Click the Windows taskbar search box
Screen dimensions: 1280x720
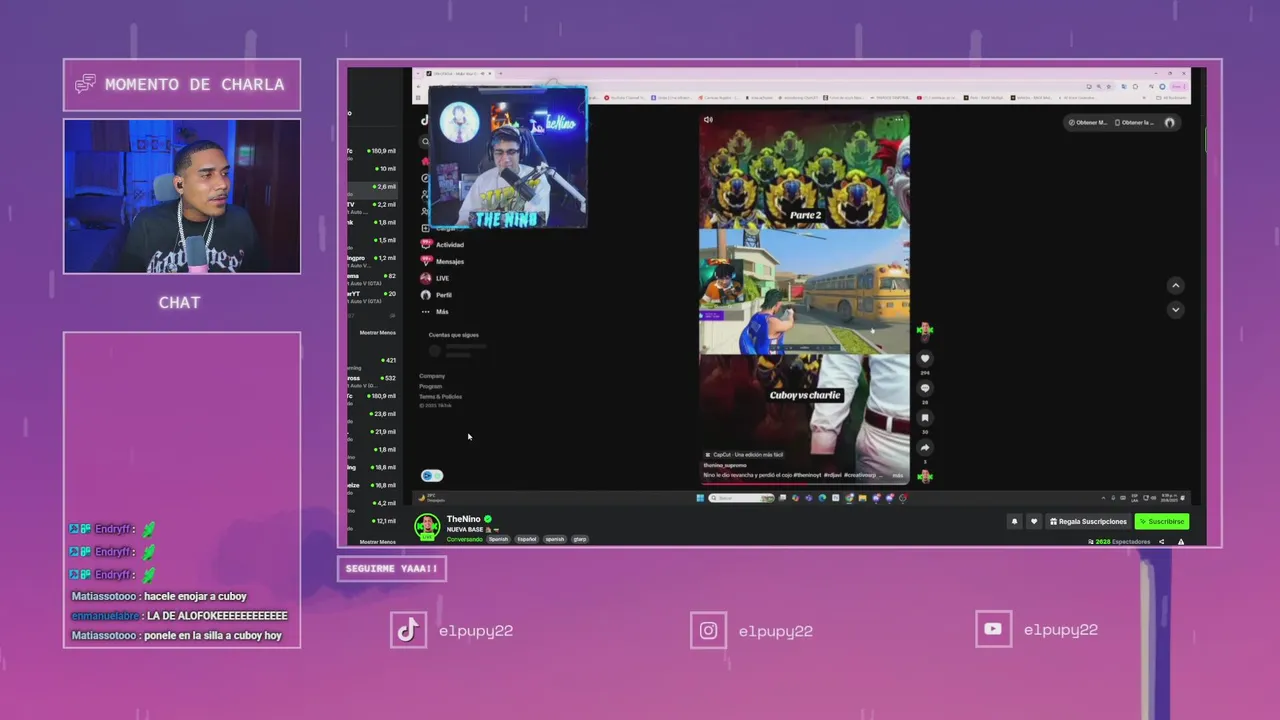coord(741,498)
